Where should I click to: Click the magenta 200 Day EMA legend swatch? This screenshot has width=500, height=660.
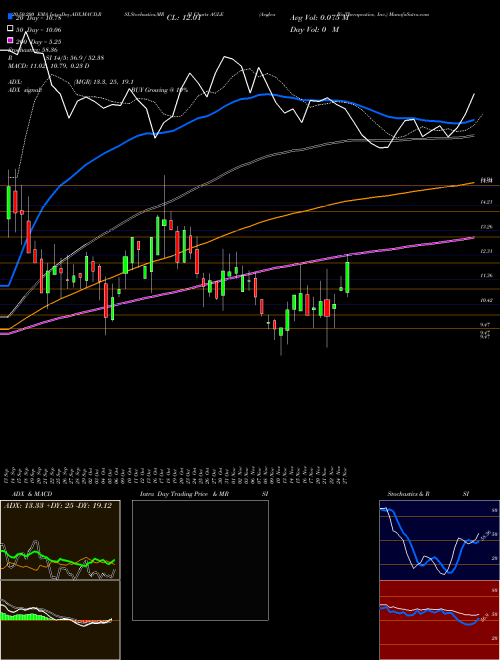[x=10, y=41]
